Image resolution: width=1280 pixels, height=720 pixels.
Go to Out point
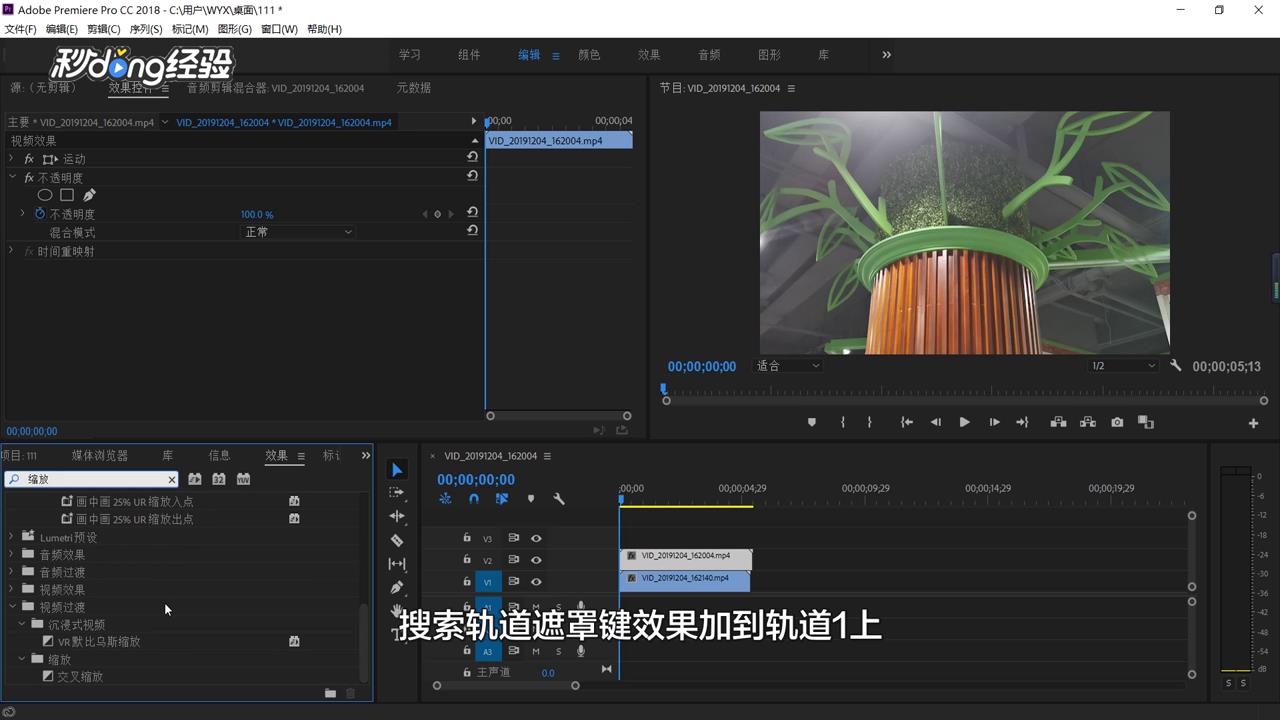tap(1022, 422)
